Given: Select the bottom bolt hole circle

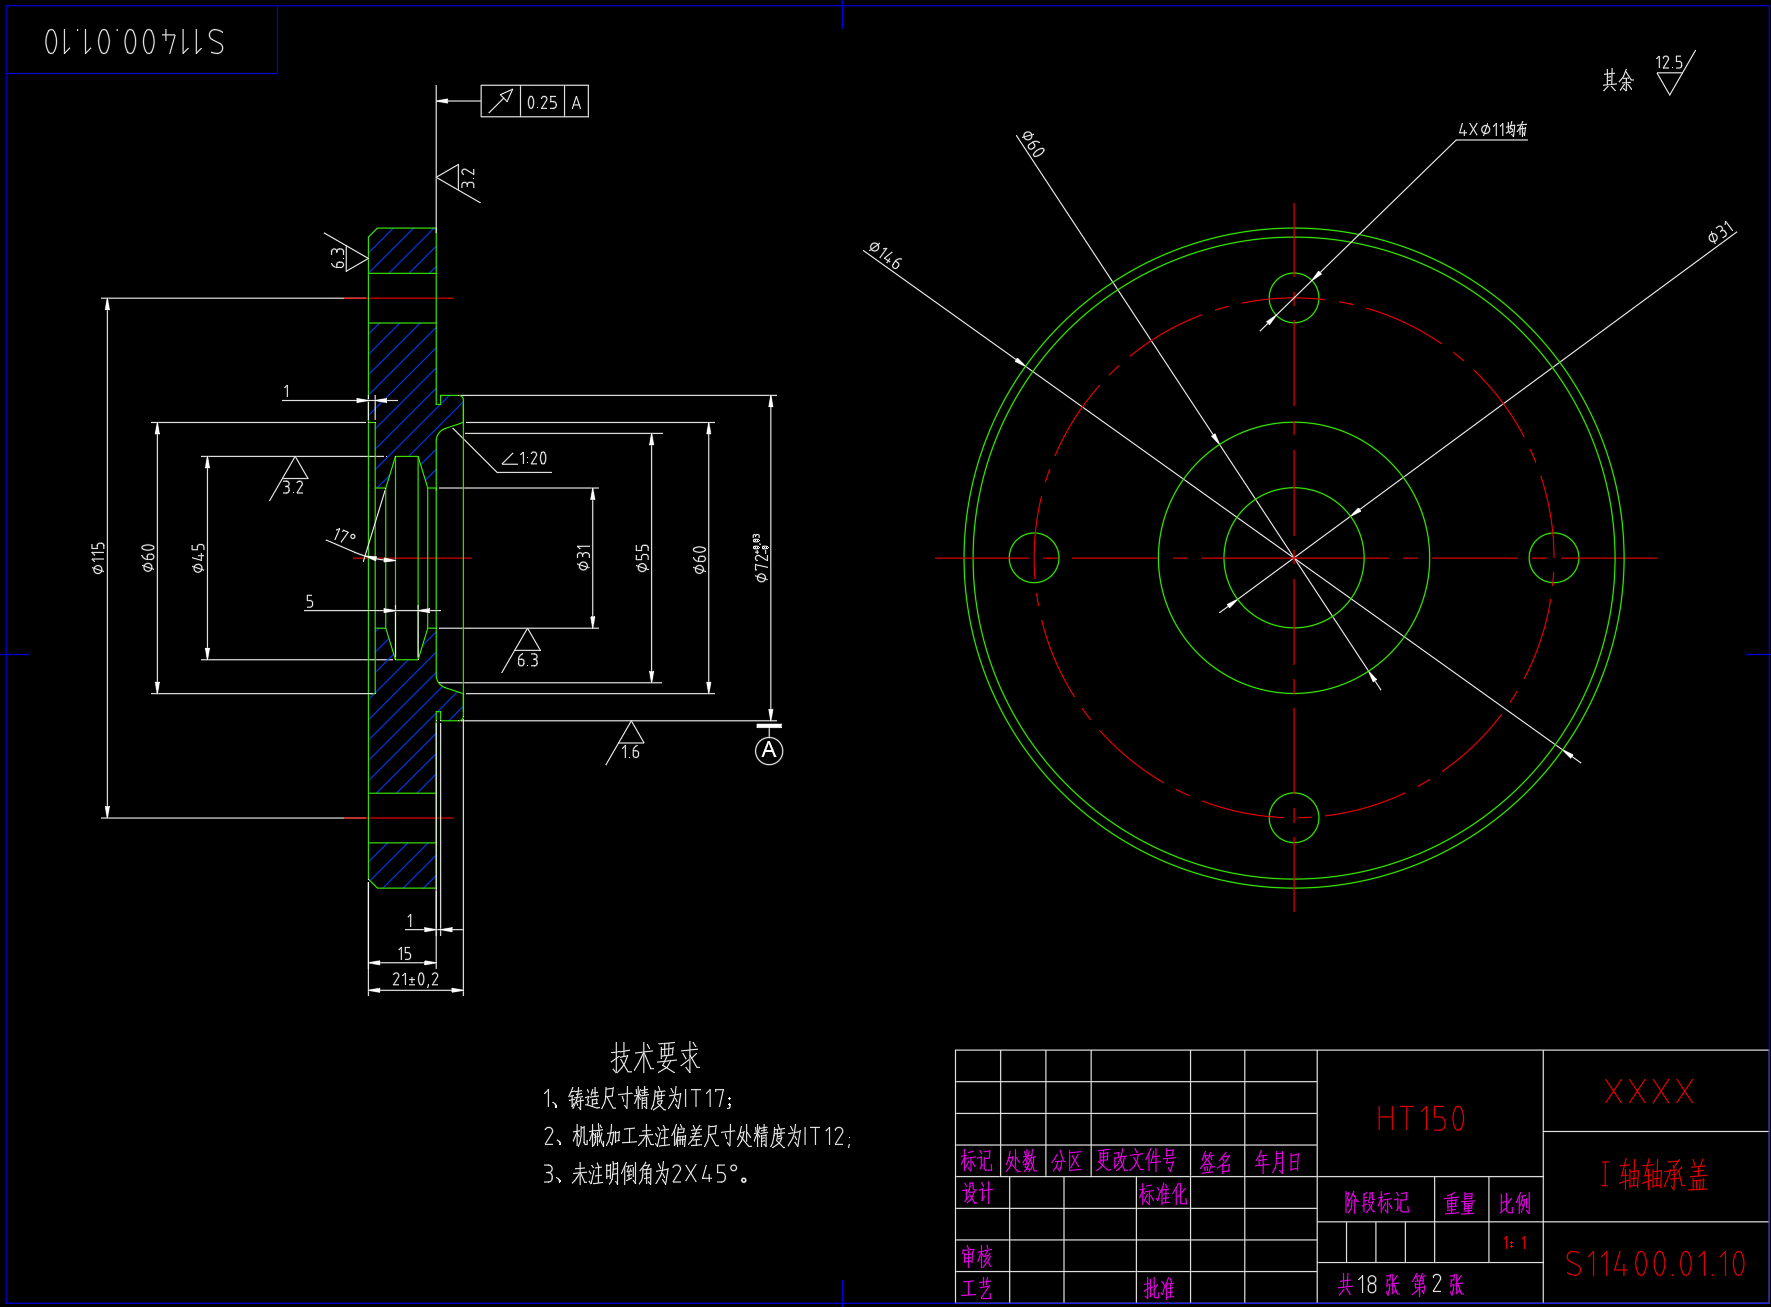Looking at the screenshot, I should (x=1294, y=818).
